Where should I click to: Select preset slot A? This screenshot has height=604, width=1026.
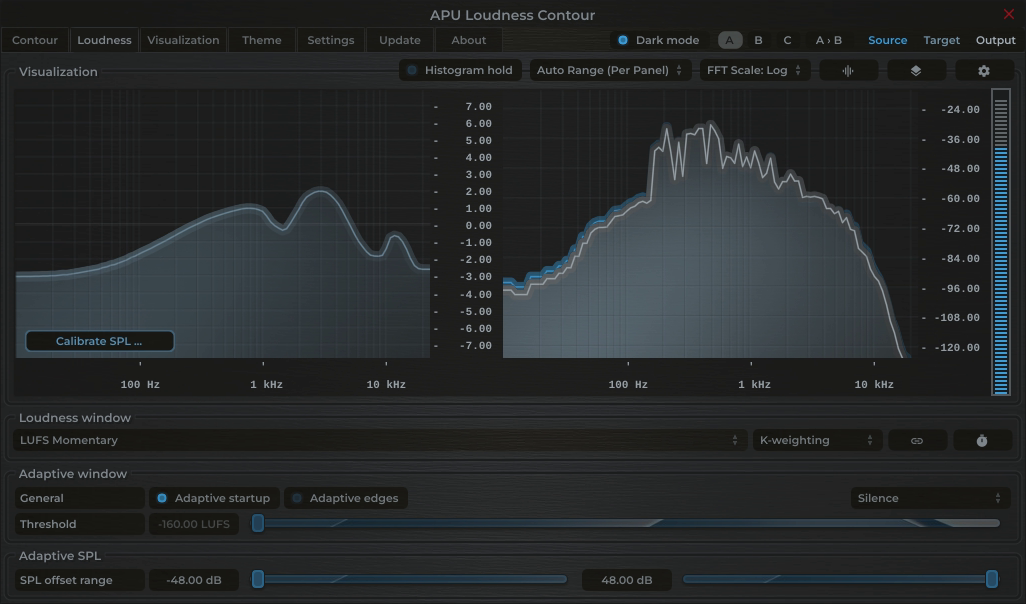[729, 40]
